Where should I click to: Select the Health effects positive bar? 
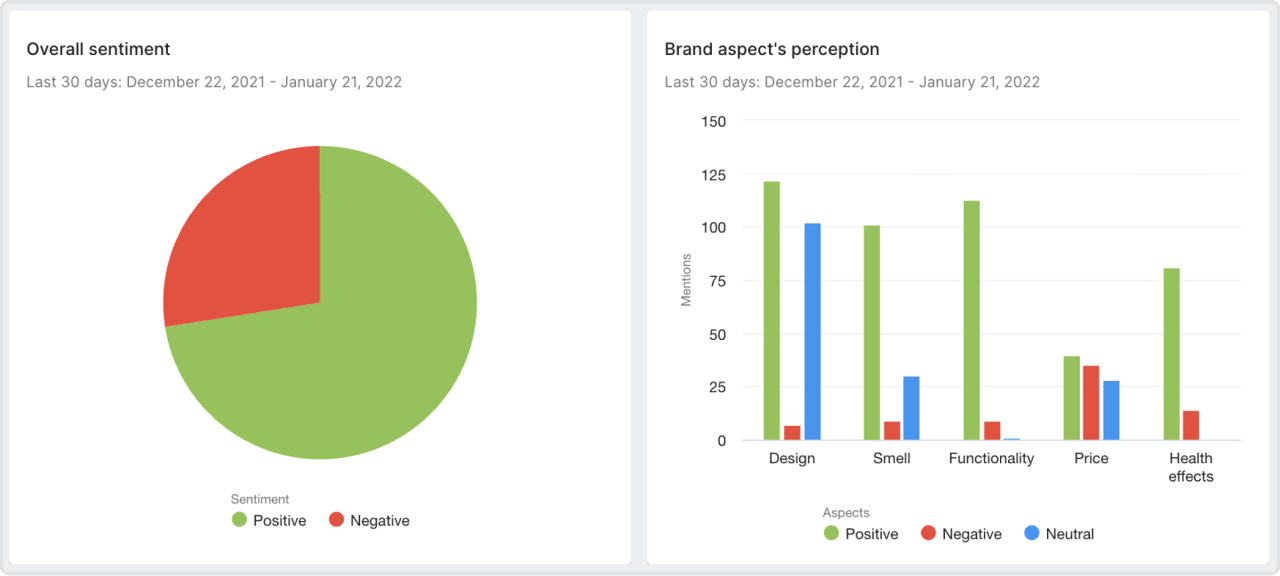tap(1171, 354)
